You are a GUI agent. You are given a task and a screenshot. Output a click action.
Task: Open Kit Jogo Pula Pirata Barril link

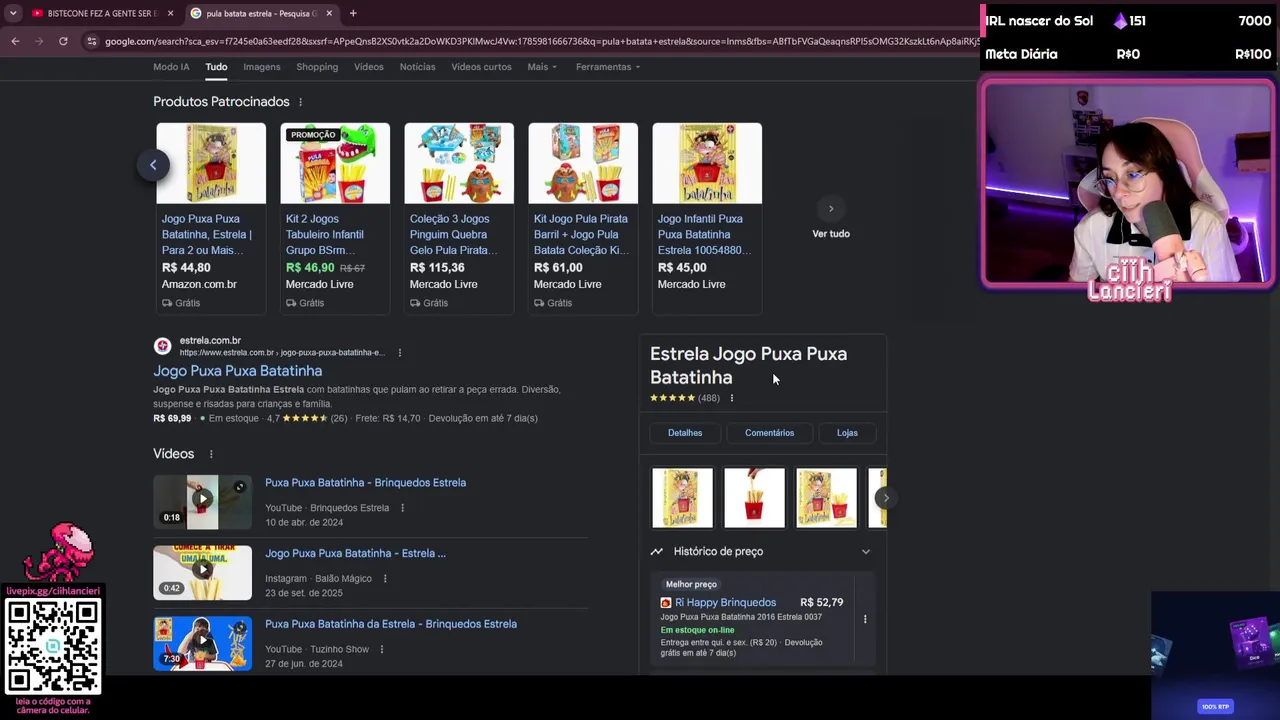coord(581,234)
